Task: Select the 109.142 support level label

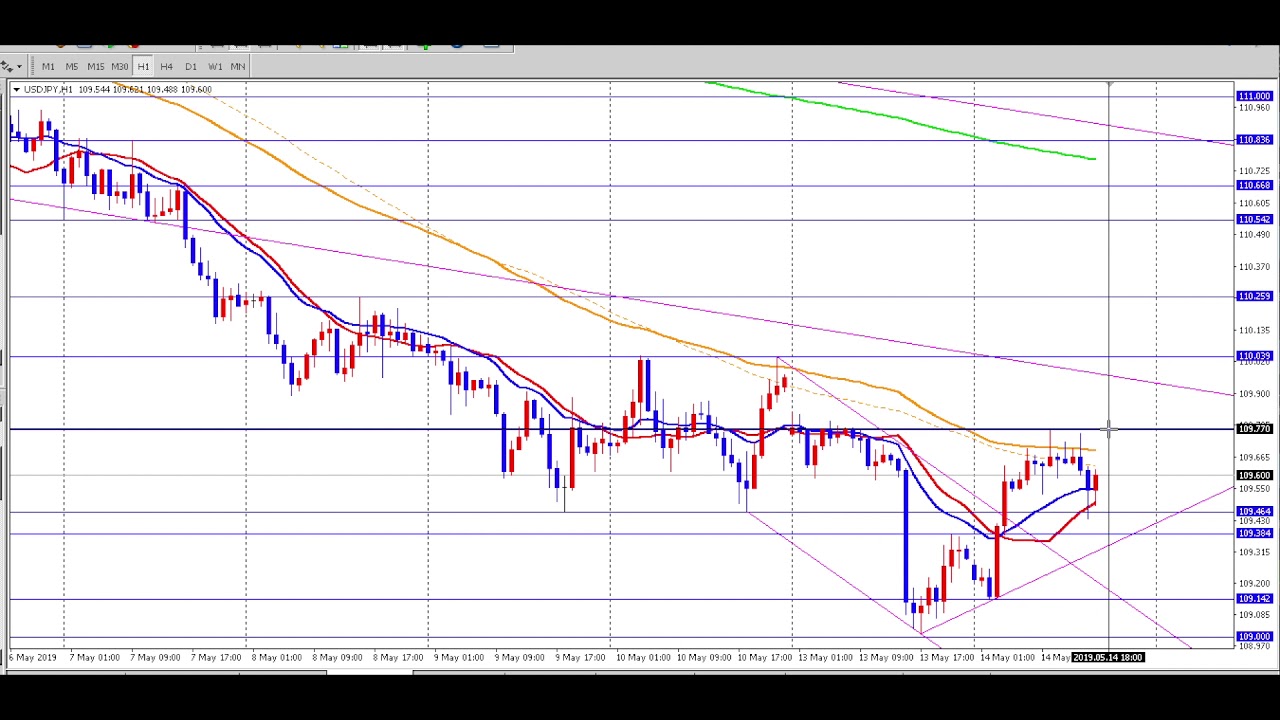Action: [1254, 599]
